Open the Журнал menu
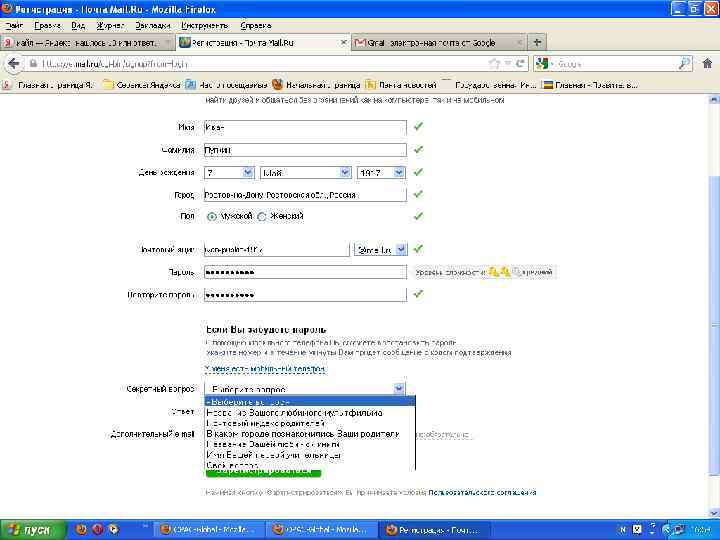Image resolution: width=720 pixels, height=540 pixels. pos(110,26)
